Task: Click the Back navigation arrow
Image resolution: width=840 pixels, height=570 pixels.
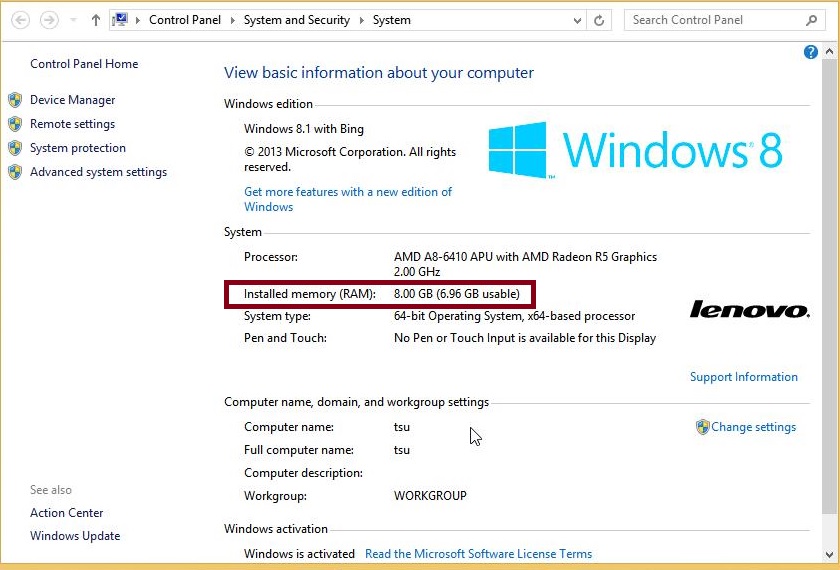Action: tap(20, 20)
